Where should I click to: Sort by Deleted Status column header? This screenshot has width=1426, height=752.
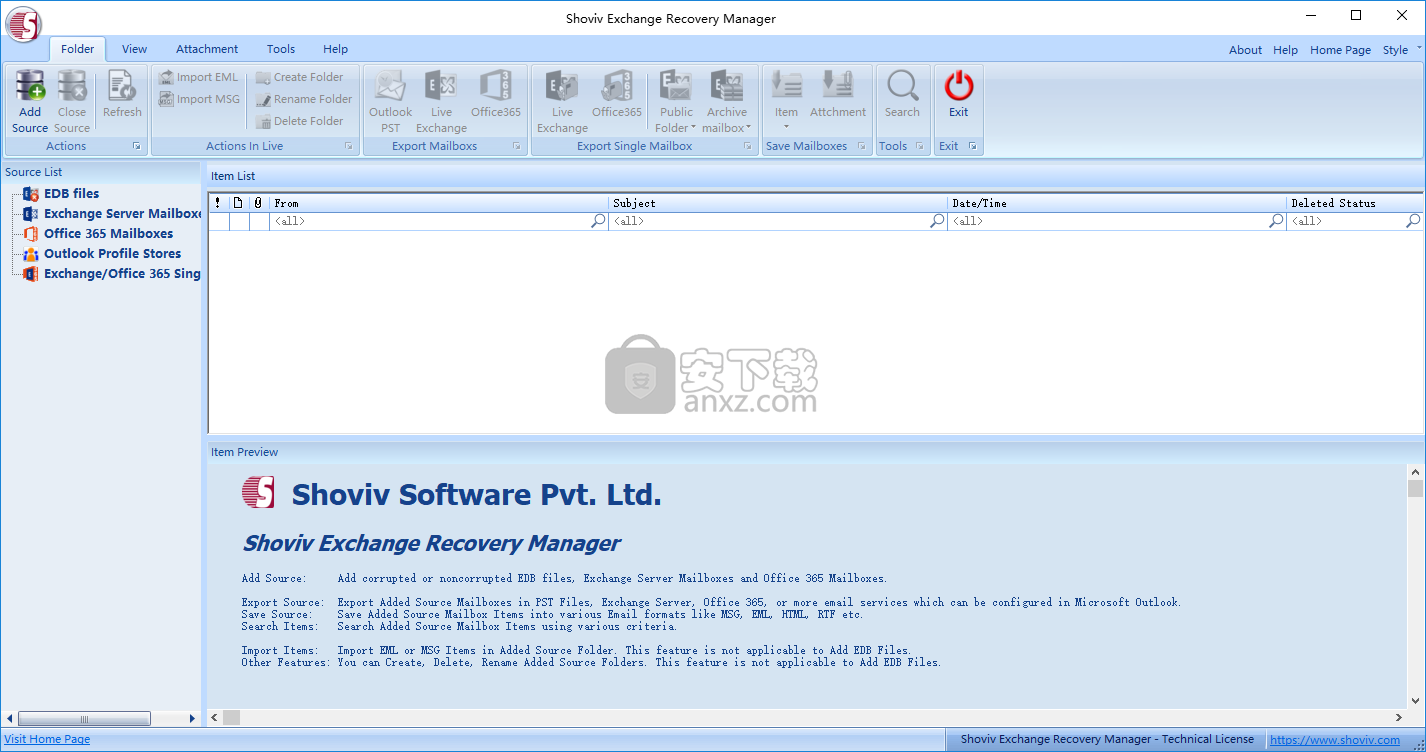coord(1355,203)
